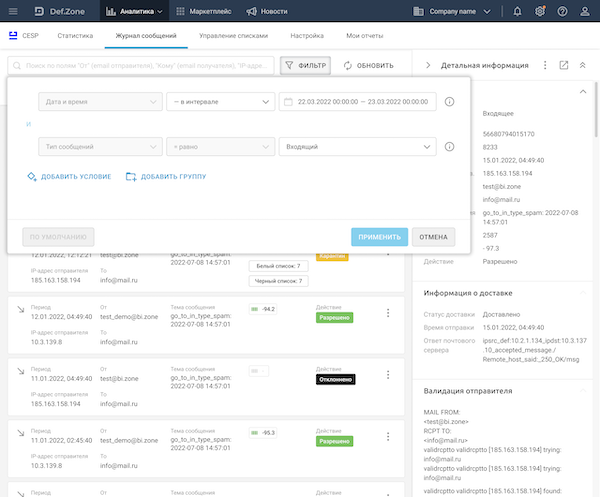
Task: Open the notifications bell
Action: click(517, 11)
